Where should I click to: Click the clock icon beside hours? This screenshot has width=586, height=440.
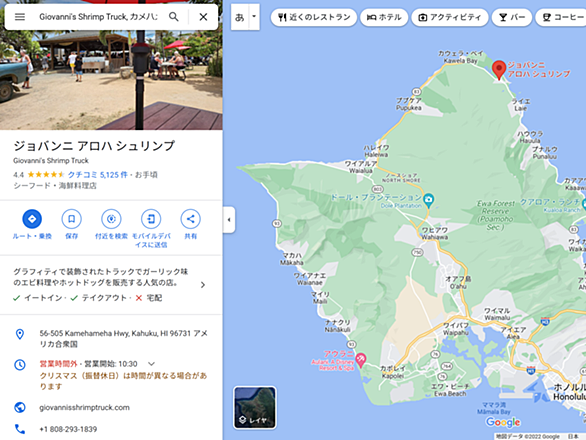pyautogui.click(x=20, y=364)
